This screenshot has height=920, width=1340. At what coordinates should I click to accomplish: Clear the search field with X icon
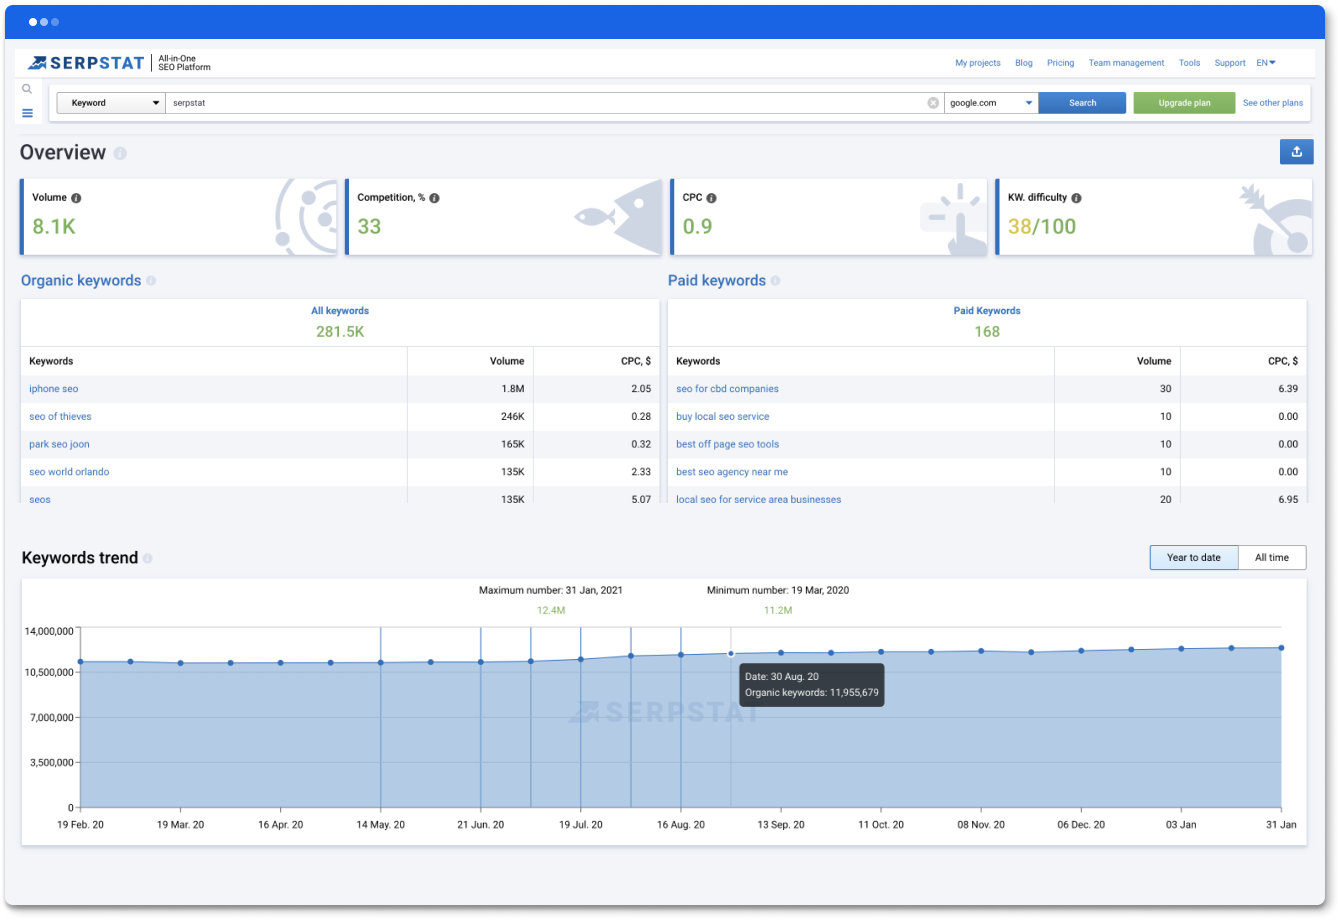pos(933,103)
